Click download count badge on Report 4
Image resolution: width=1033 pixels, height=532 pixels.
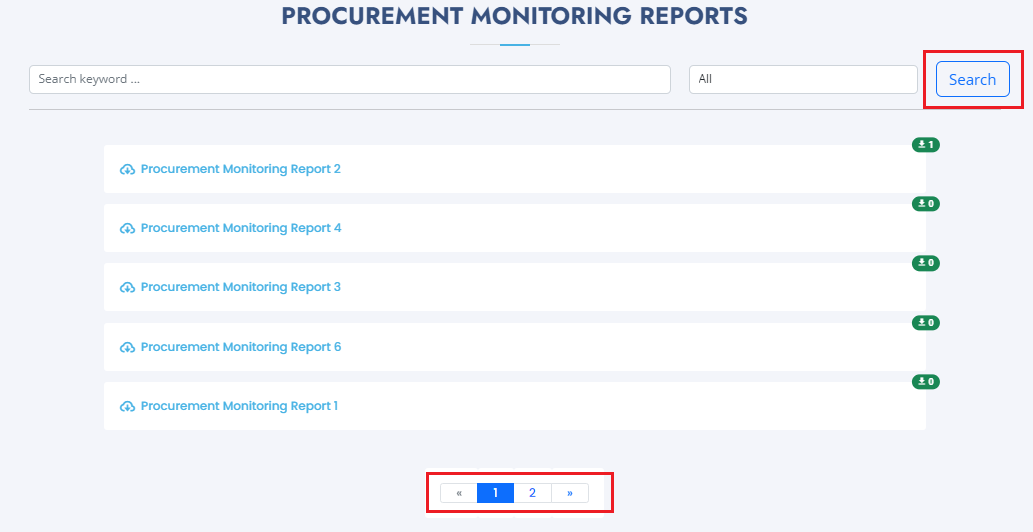[x=926, y=204]
